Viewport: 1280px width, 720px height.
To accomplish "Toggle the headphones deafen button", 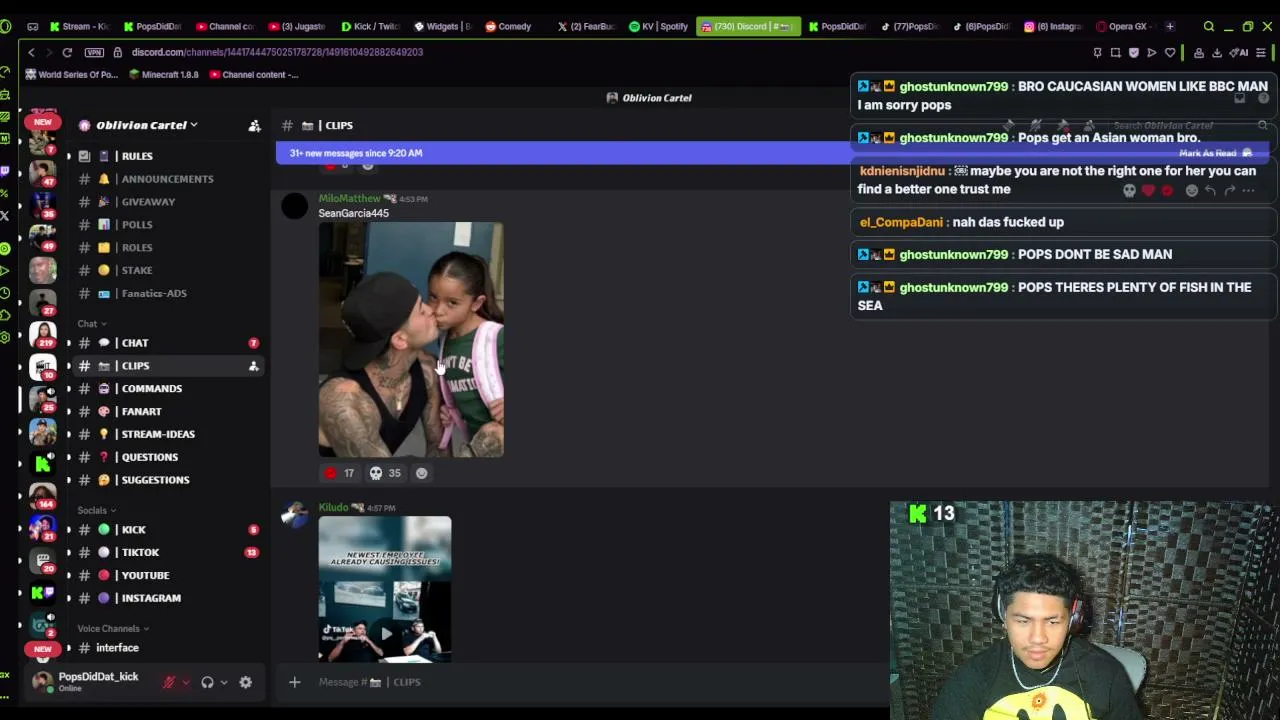I will tap(207, 683).
